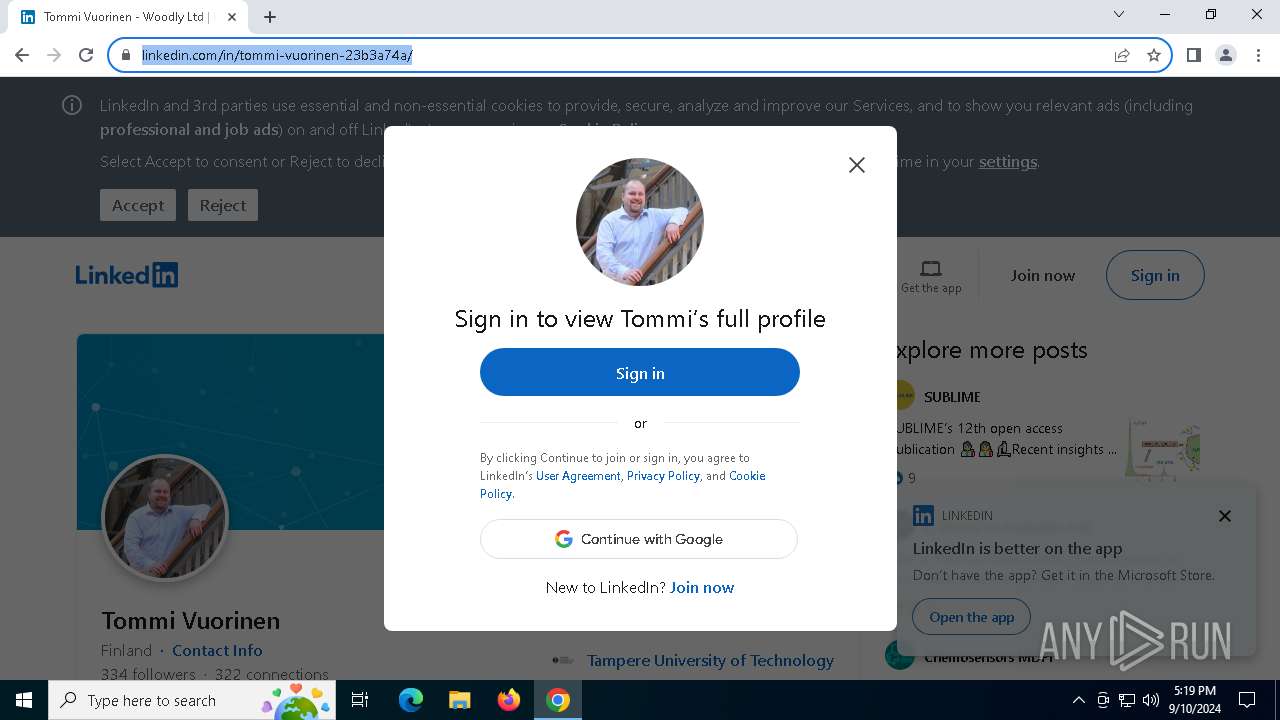Open the Action Center notifications
This screenshot has width=1280, height=720.
[1247, 700]
